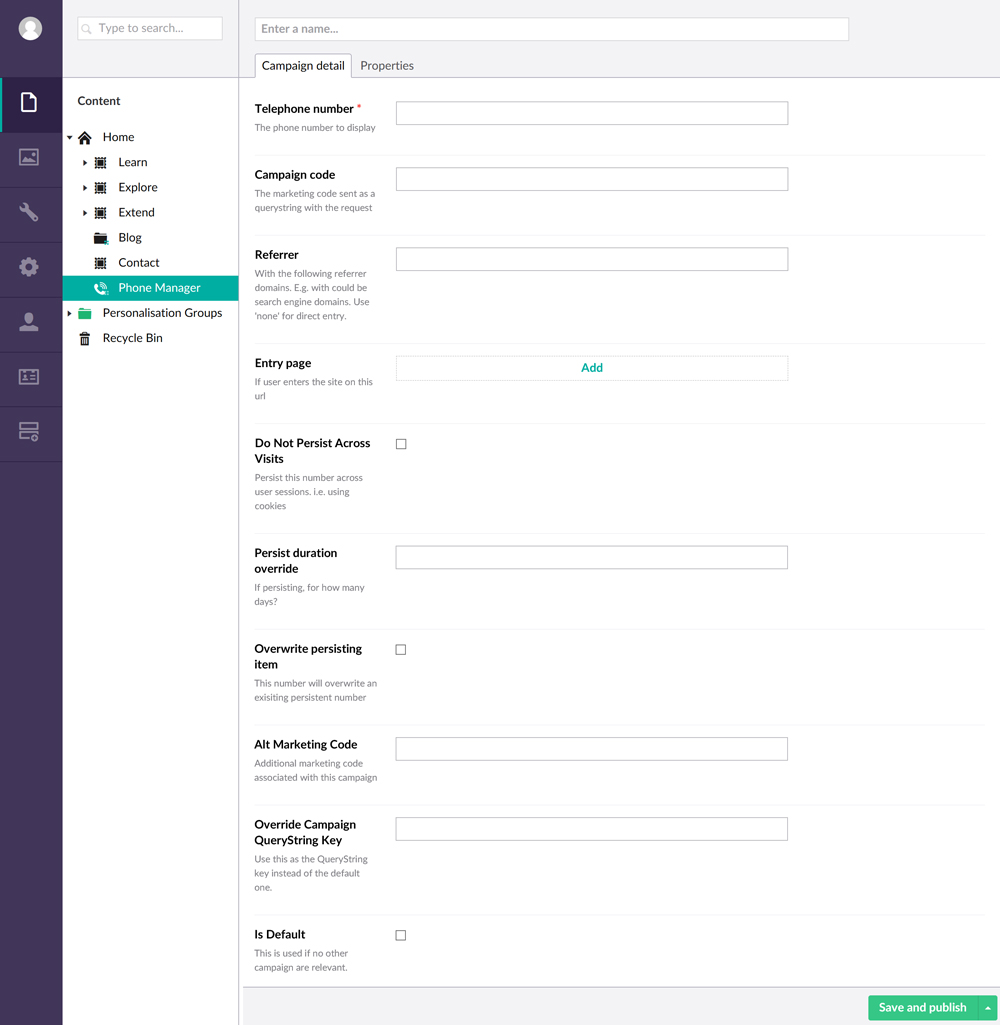This screenshot has height=1025, width=1000.
Task: Expand the Extend tree node arrow
Action: tap(85, 213)
